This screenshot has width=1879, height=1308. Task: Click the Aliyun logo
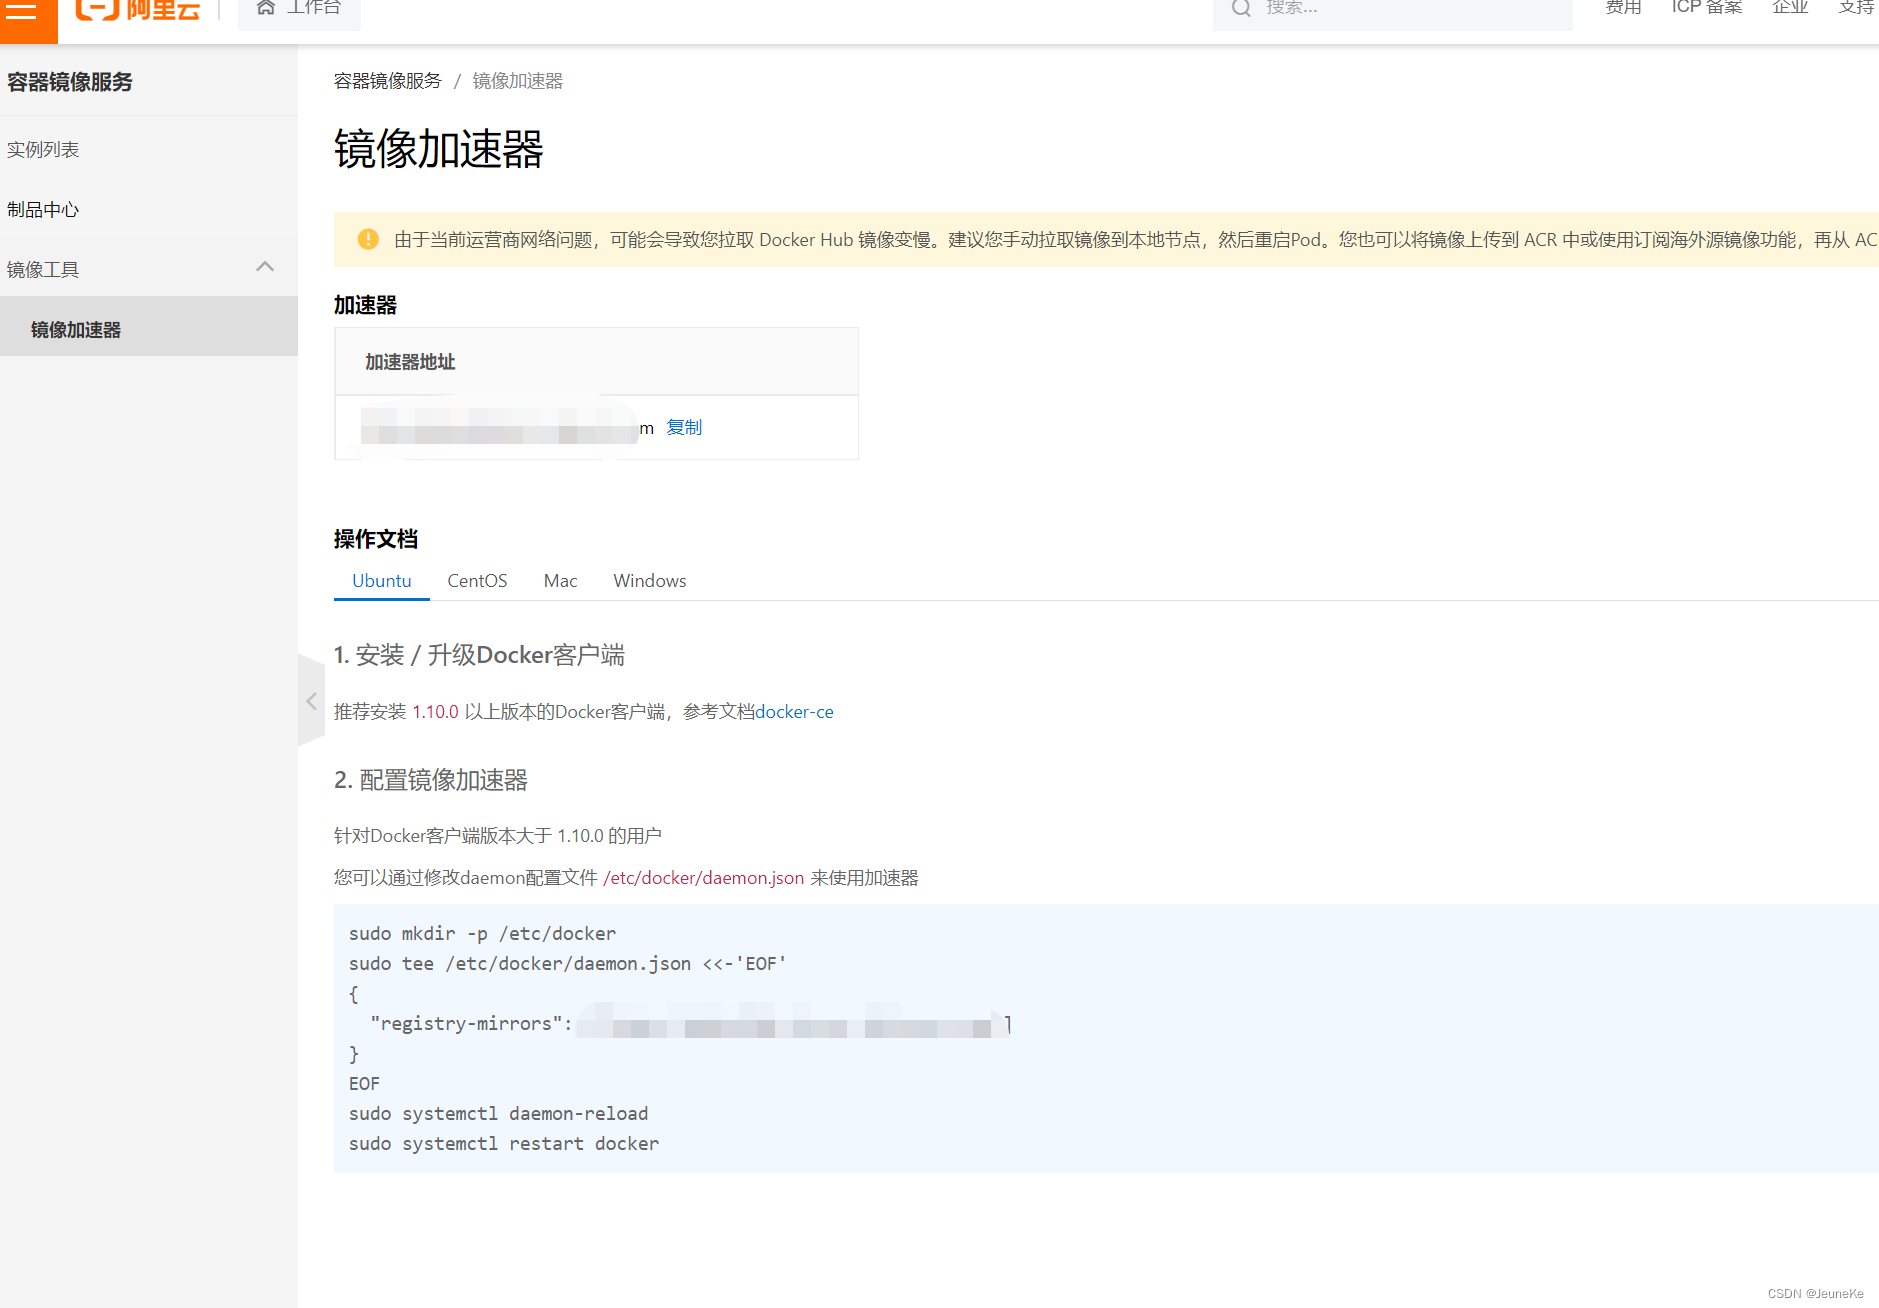[x=138, y=10]
